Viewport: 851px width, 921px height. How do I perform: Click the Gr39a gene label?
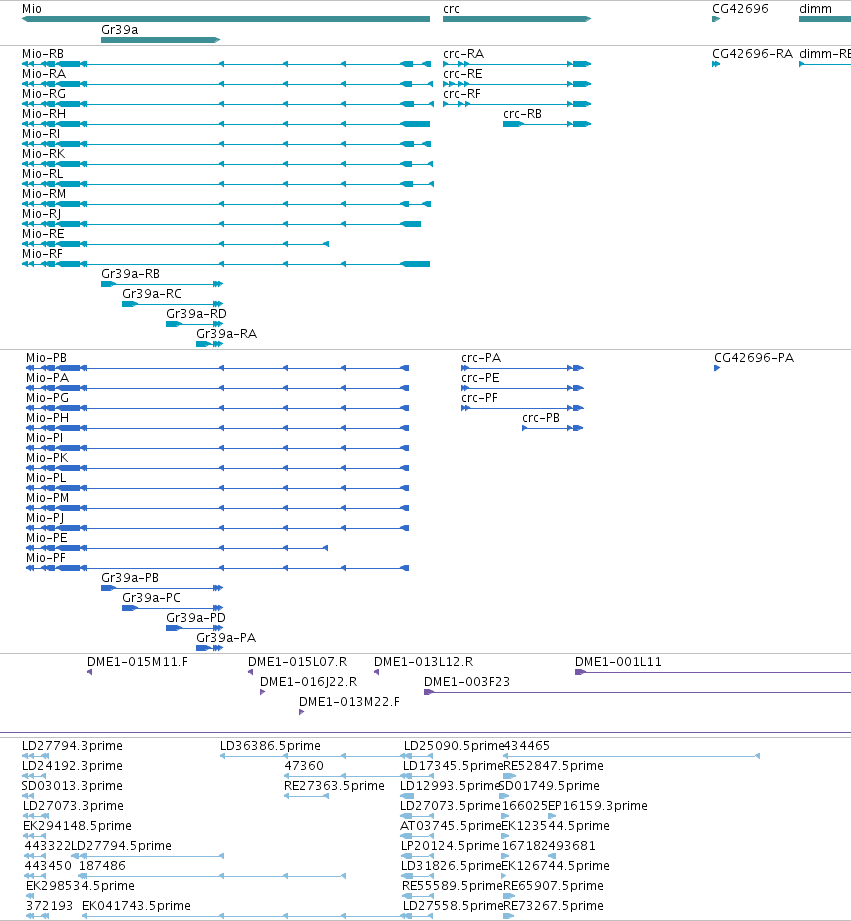pos(120,30)
